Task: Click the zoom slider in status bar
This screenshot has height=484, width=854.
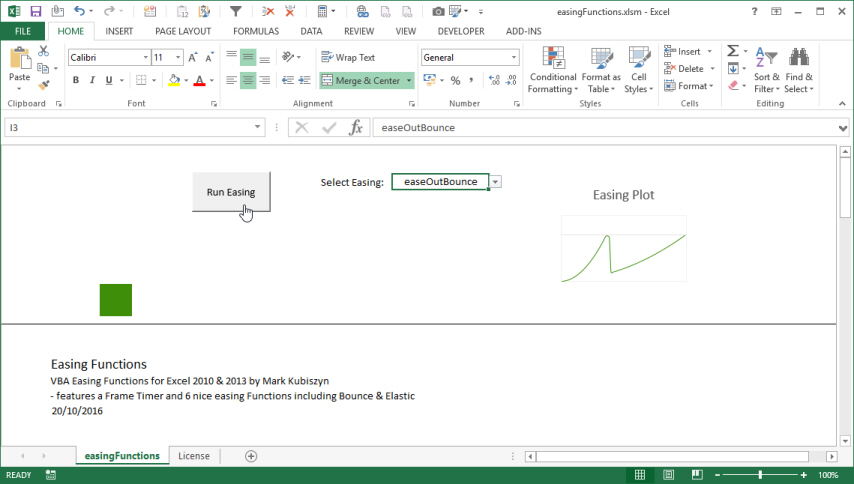Action: (761, 475)
